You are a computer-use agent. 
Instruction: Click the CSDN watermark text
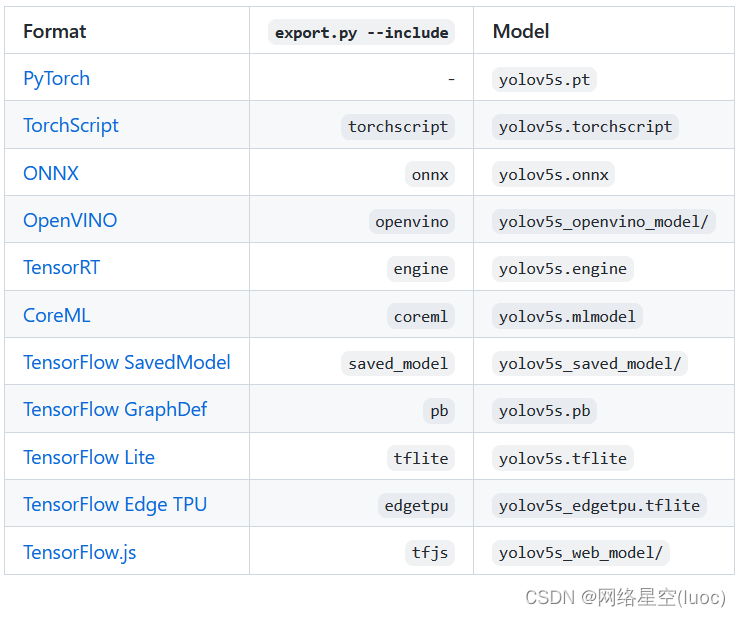pyautogui.click(x=625, y=597)
